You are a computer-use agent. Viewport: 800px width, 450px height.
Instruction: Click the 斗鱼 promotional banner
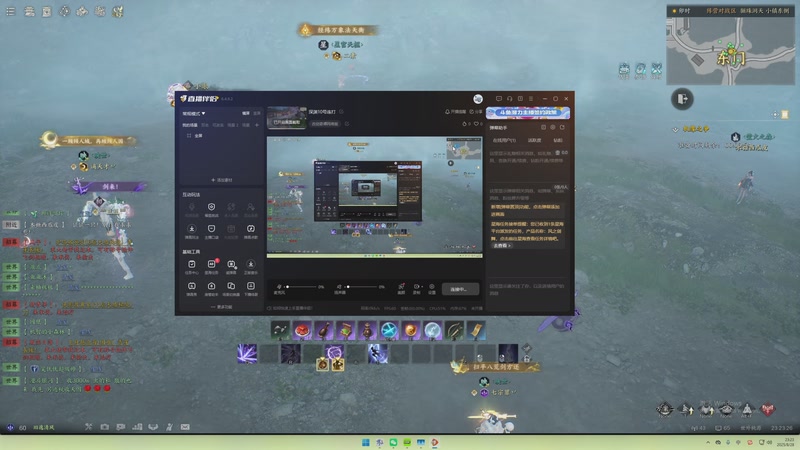click(x=528, y=112)
